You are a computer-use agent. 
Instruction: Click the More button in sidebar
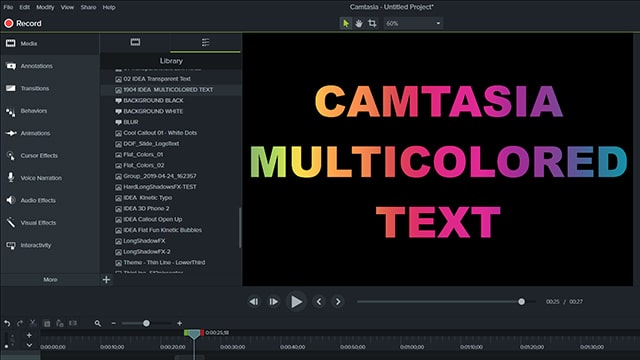click(50, 280)
